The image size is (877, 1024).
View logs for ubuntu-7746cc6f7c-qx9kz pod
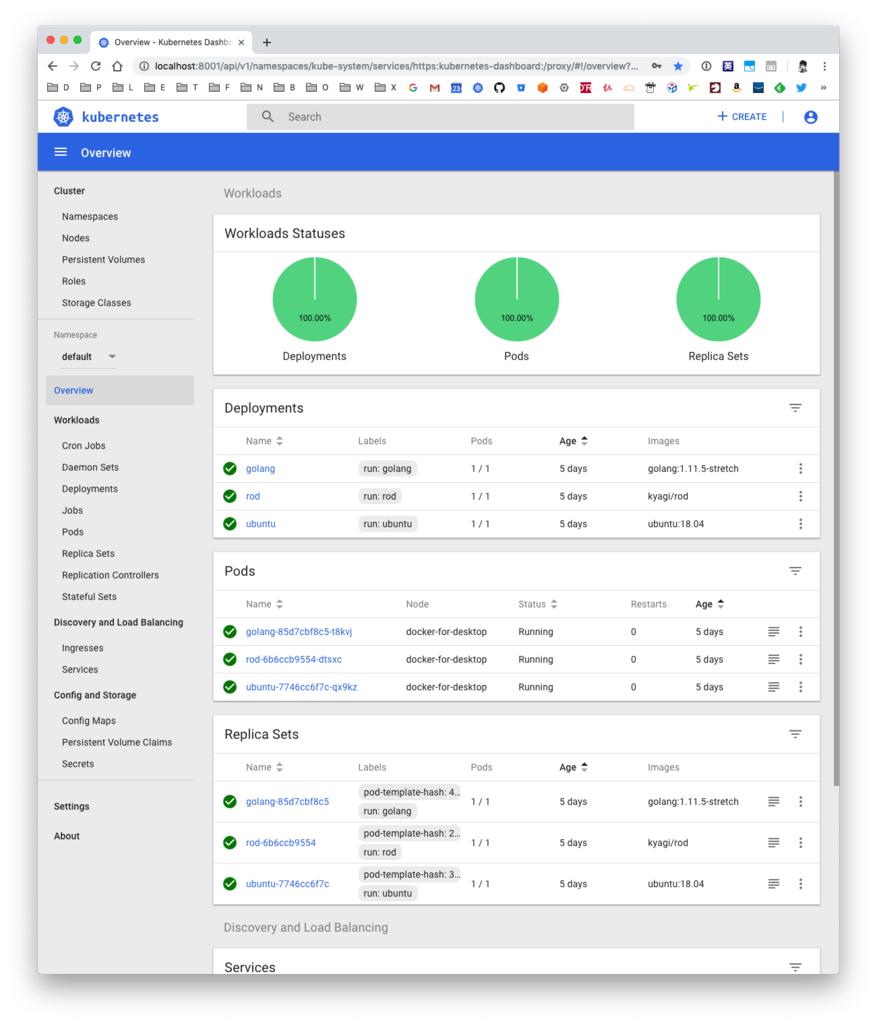click(x=773, y=686)
